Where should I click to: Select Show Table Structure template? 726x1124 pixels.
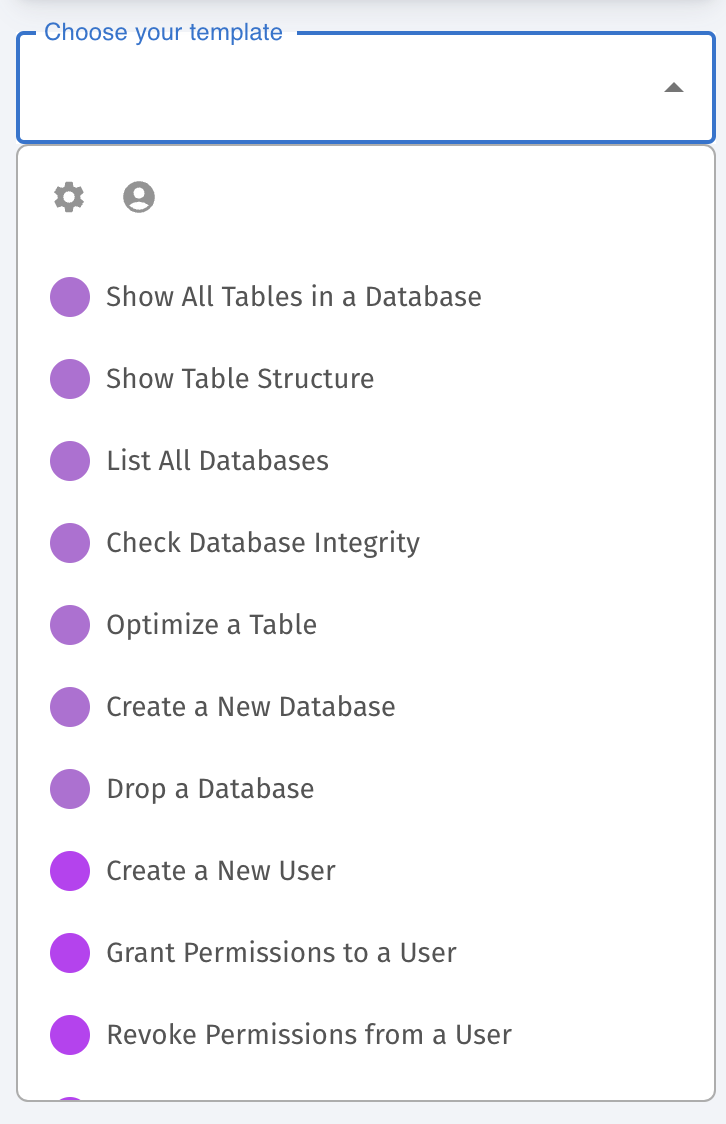(x=366, y=378)
